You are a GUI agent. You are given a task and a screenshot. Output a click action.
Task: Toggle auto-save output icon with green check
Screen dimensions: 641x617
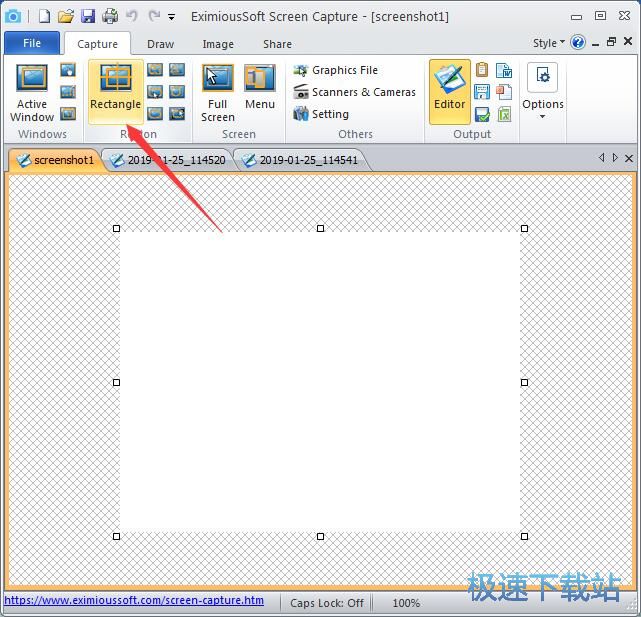(x=482, y=114)
